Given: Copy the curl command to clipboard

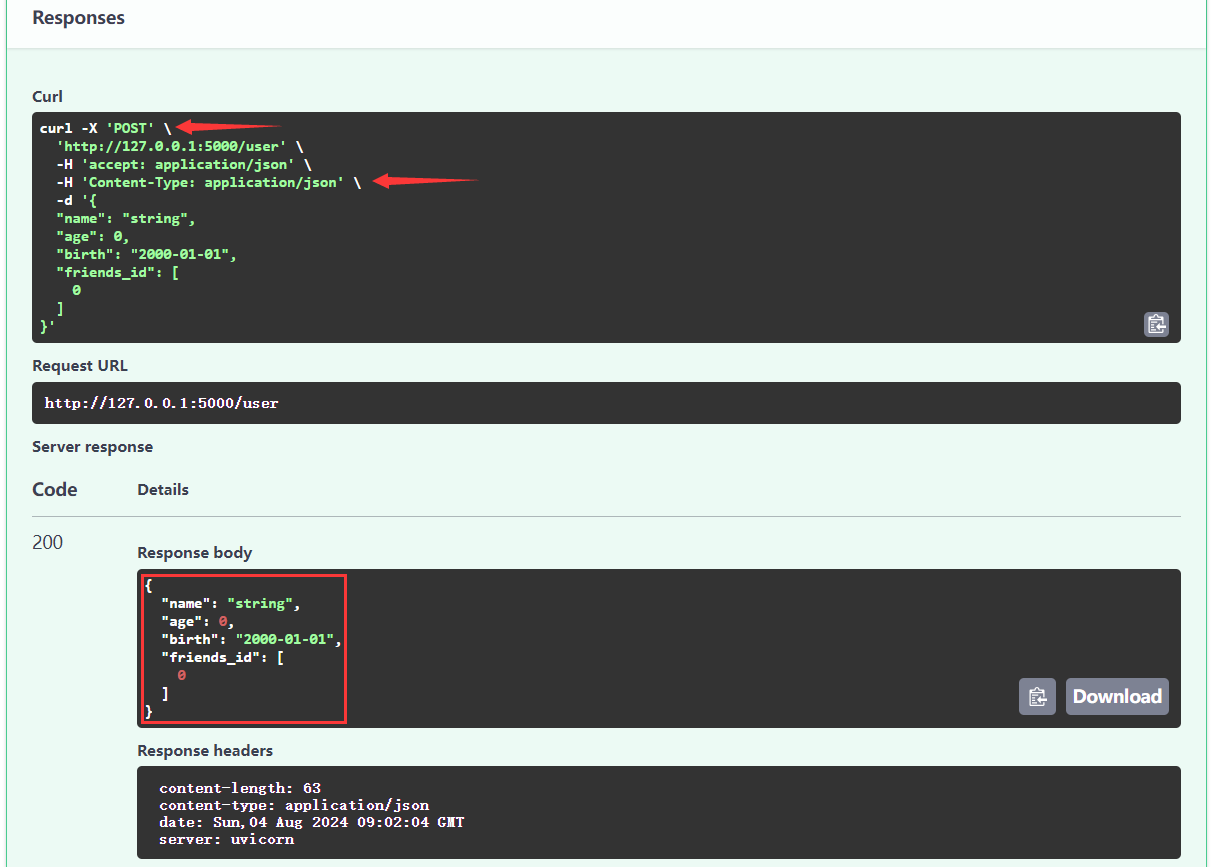Looking at the screenshot, I should pos(1156,324).
